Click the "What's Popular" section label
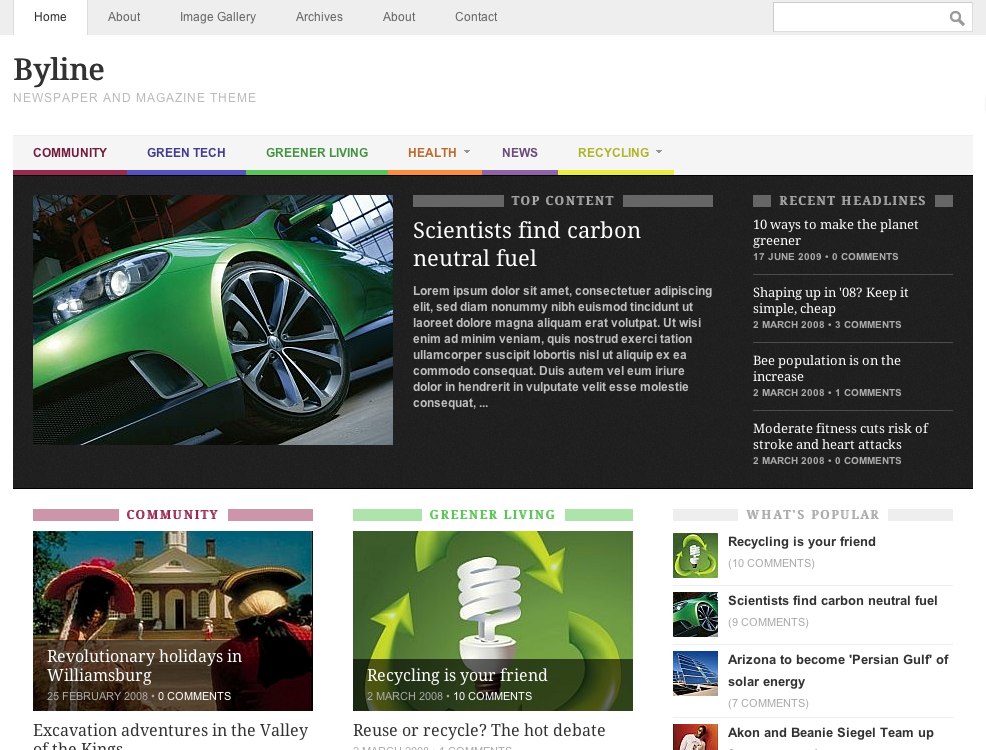The width and height of the screenshot is (986, 750). (x=812, y=515)
